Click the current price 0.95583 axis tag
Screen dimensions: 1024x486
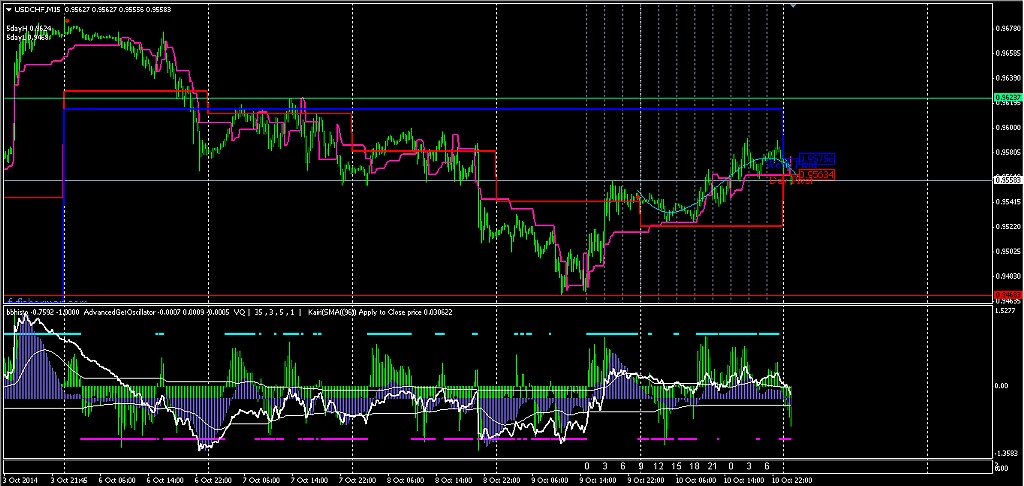1008,180
